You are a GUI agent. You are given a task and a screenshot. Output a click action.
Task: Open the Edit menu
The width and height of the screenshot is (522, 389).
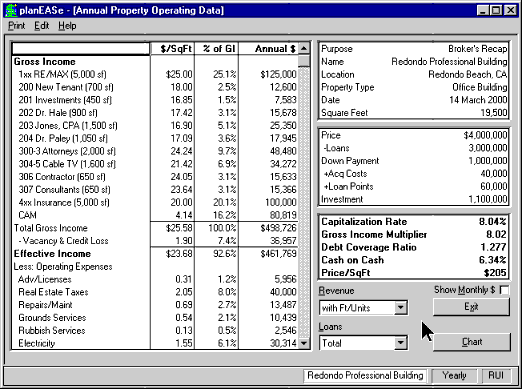42,26
